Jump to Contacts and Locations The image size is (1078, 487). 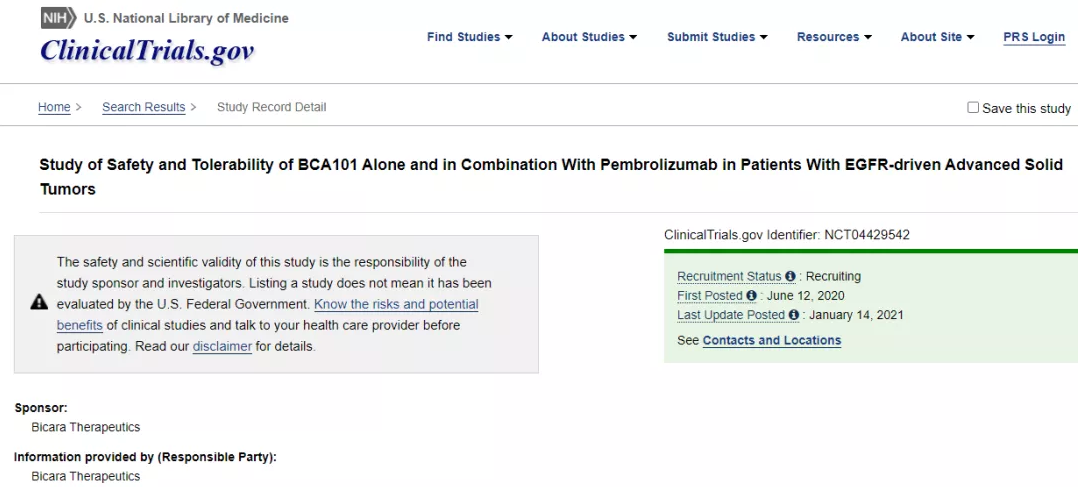pyautogui.click(x=771, y=340)
